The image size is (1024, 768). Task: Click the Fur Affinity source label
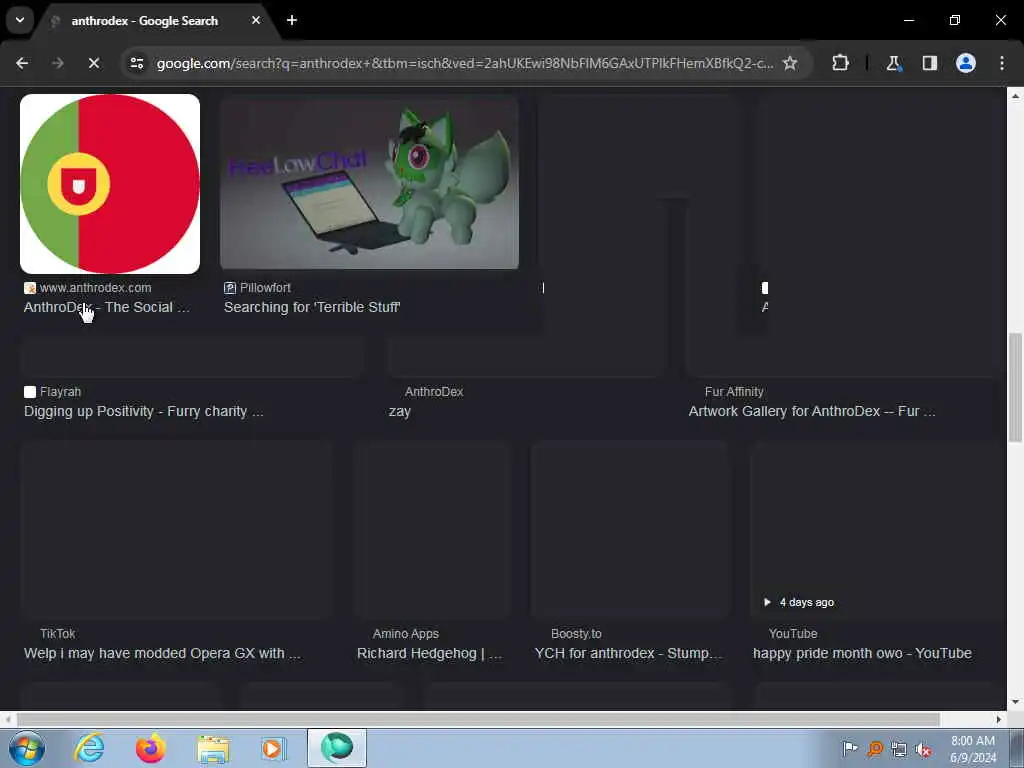[x=734, y=392]
